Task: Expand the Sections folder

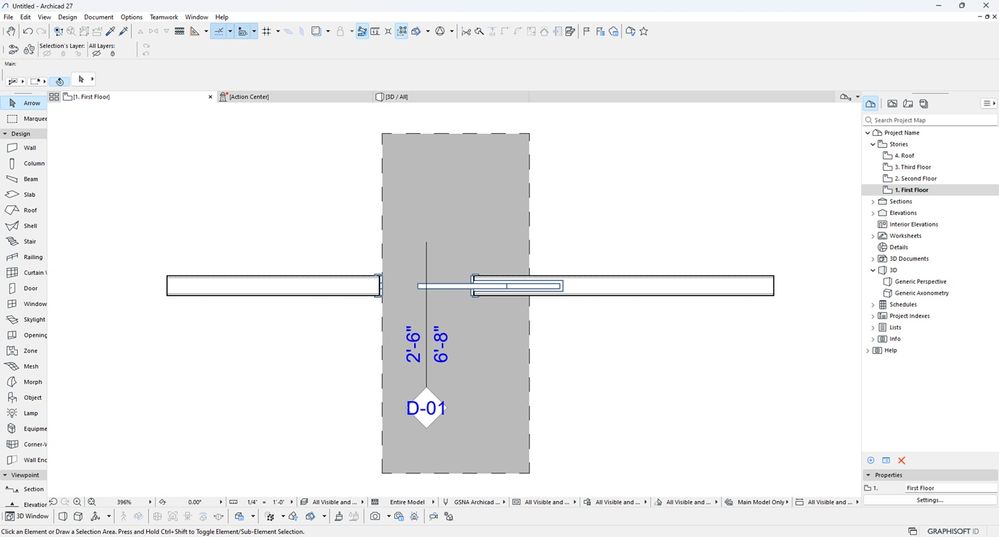Action: [873, 202]
